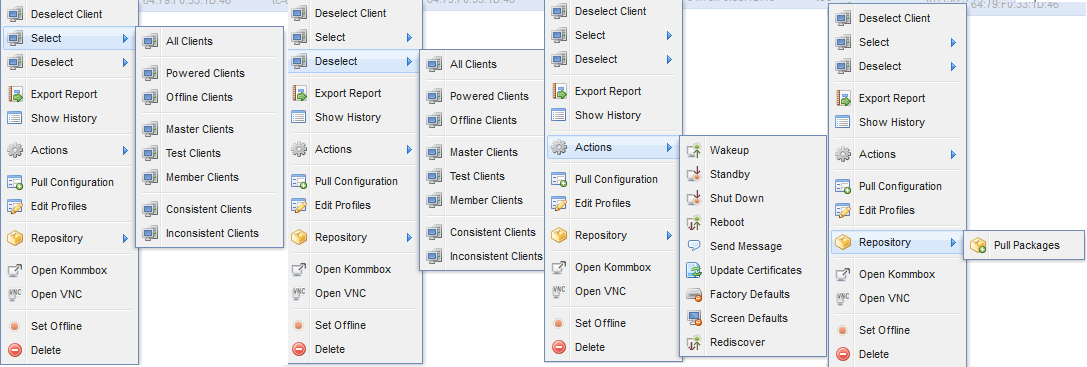Click Delete text in the third menu
Screen dimensions: 1087x367
tap(590, 348)
